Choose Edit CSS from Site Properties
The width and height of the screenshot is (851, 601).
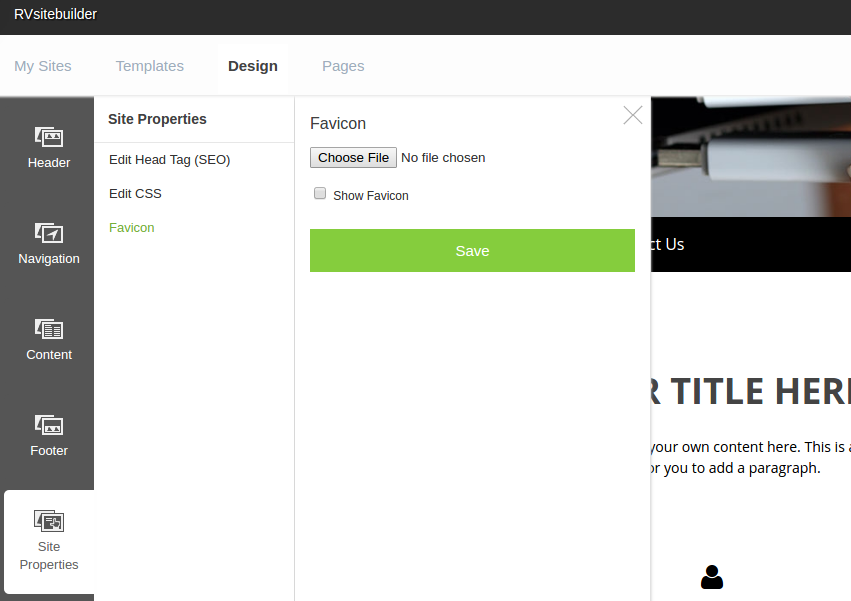pyautogui.click(x=135, y=194)
